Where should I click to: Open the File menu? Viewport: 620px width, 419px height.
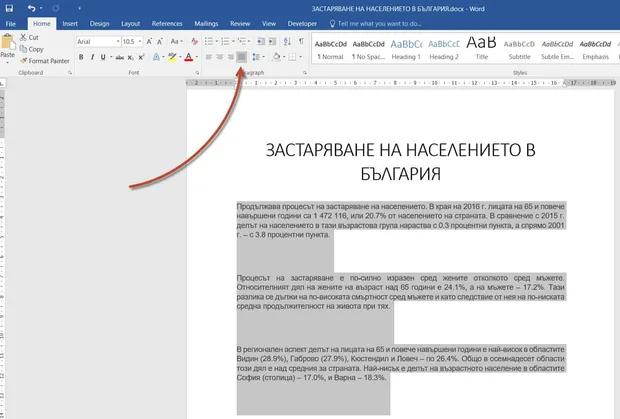point(11,24)
